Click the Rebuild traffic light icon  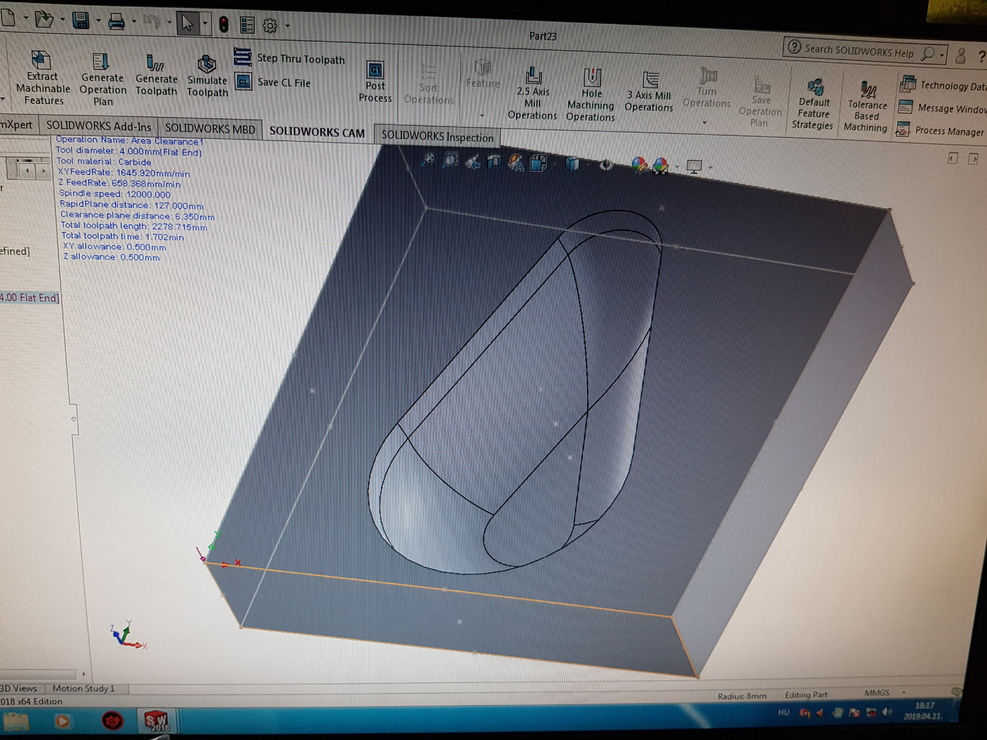(x=223, y=25)
